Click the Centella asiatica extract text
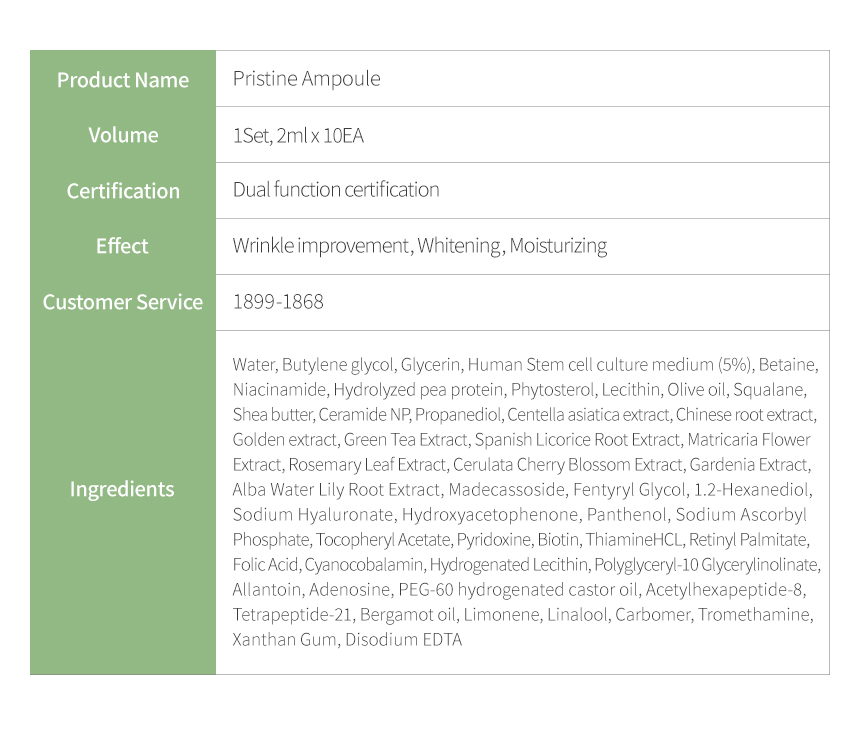 pyautogui.click(x=588, y=415)
